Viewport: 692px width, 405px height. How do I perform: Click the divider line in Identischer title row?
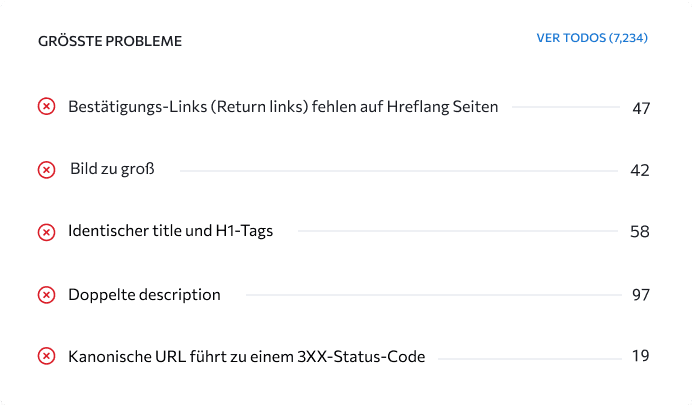(x=458, y=231)
